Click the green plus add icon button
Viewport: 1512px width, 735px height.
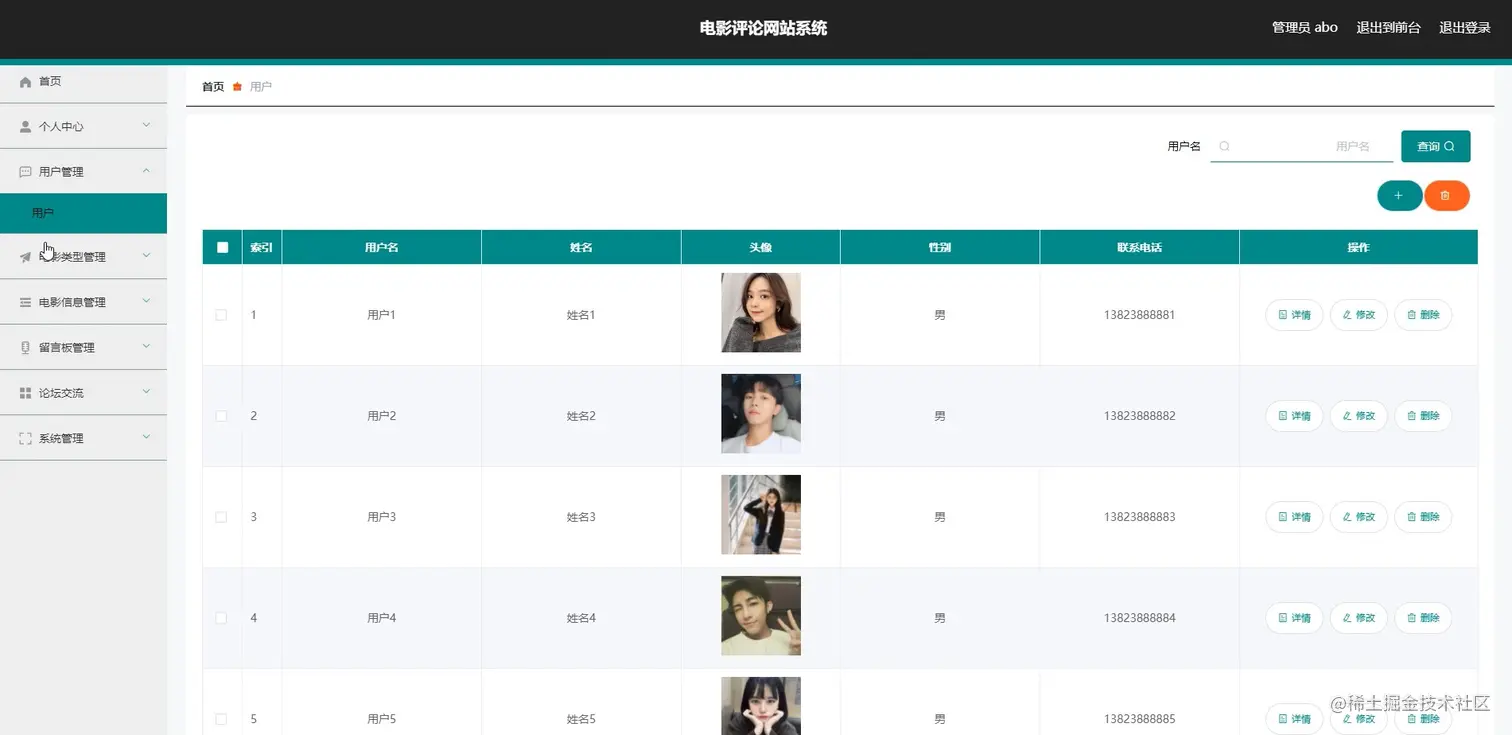tap(1399, 196)
